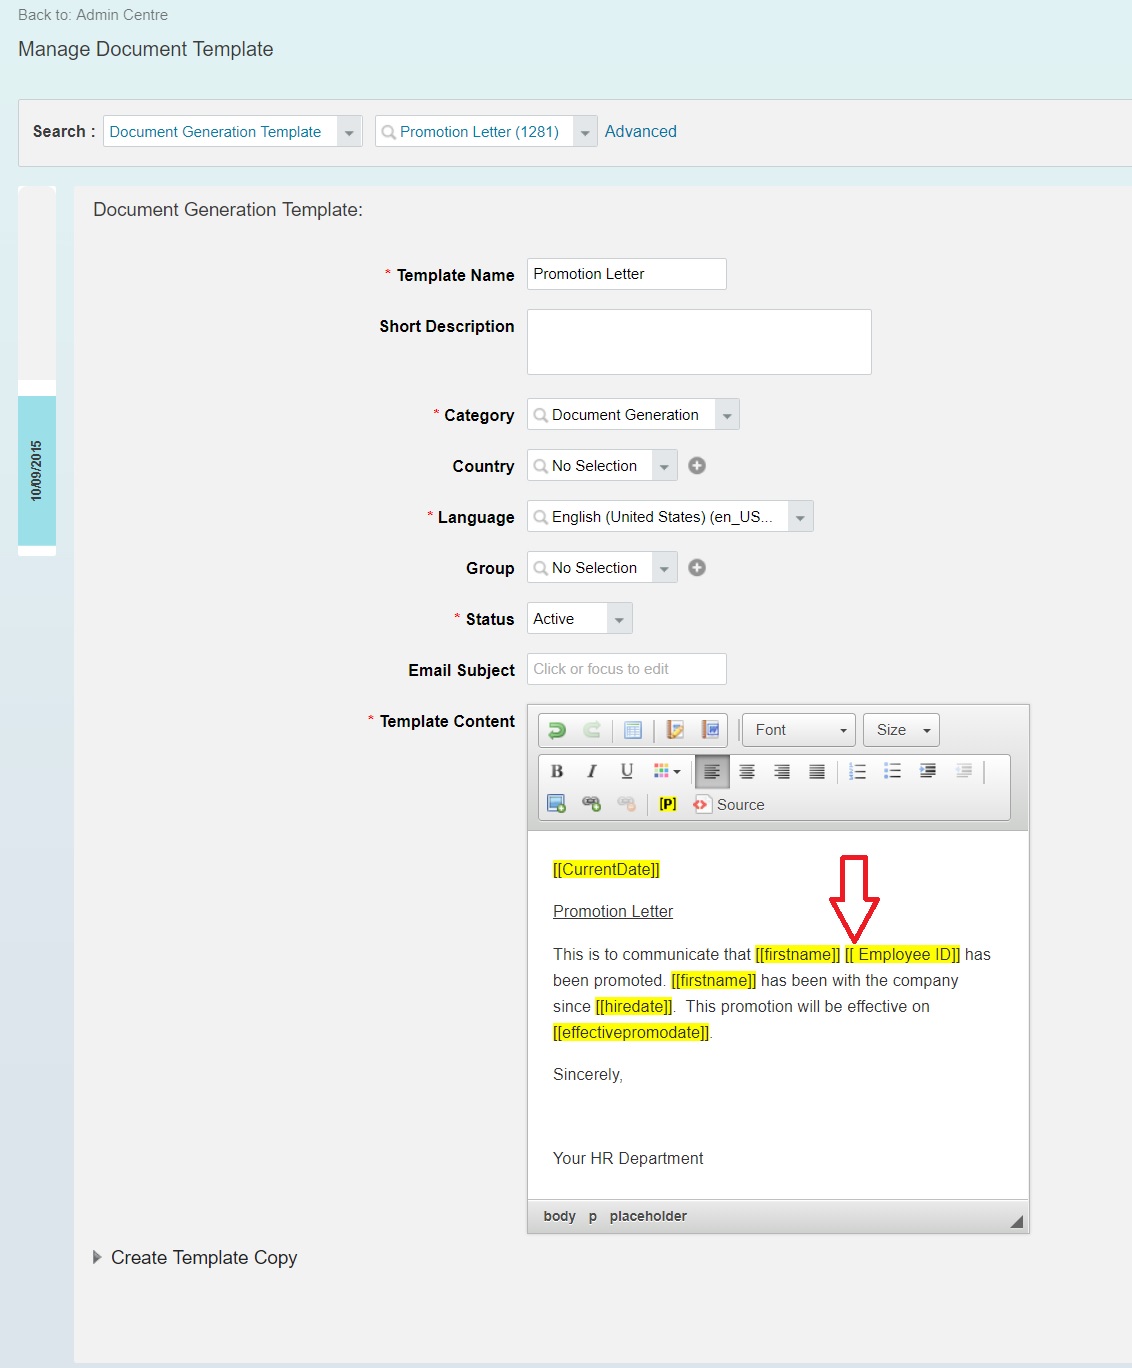Viewport: 1132px width, 1368px height.
Task: Switch editor to Source view
Action: 729,804
